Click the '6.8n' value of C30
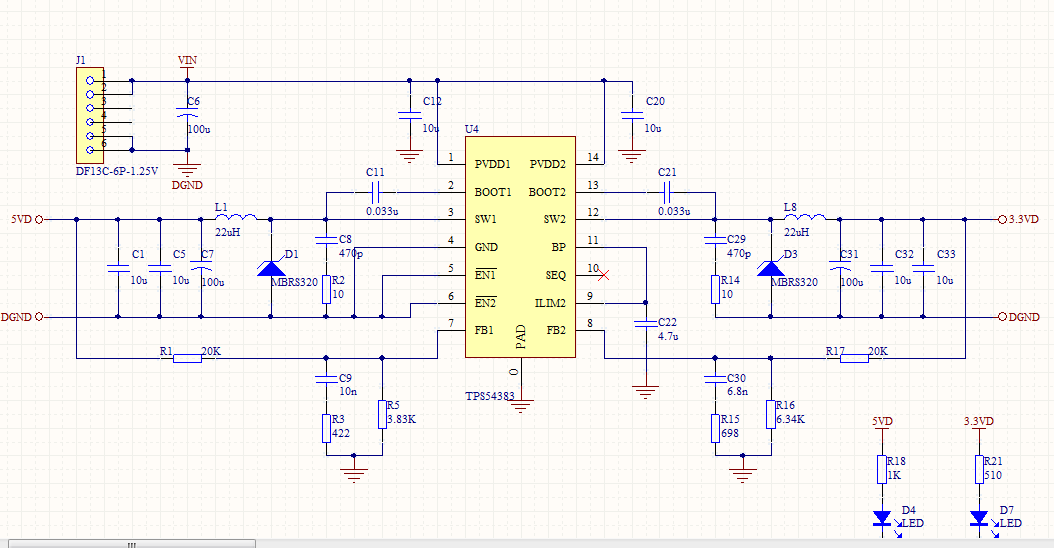 [x=737, y=391]
